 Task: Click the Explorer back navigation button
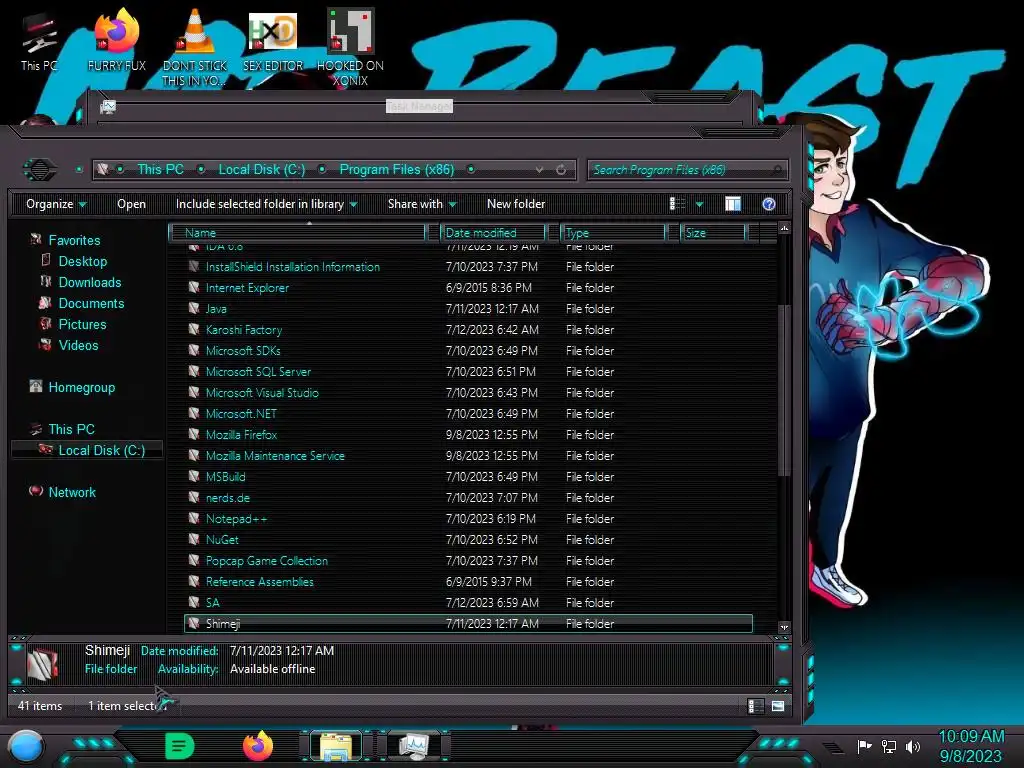(40, 170)
